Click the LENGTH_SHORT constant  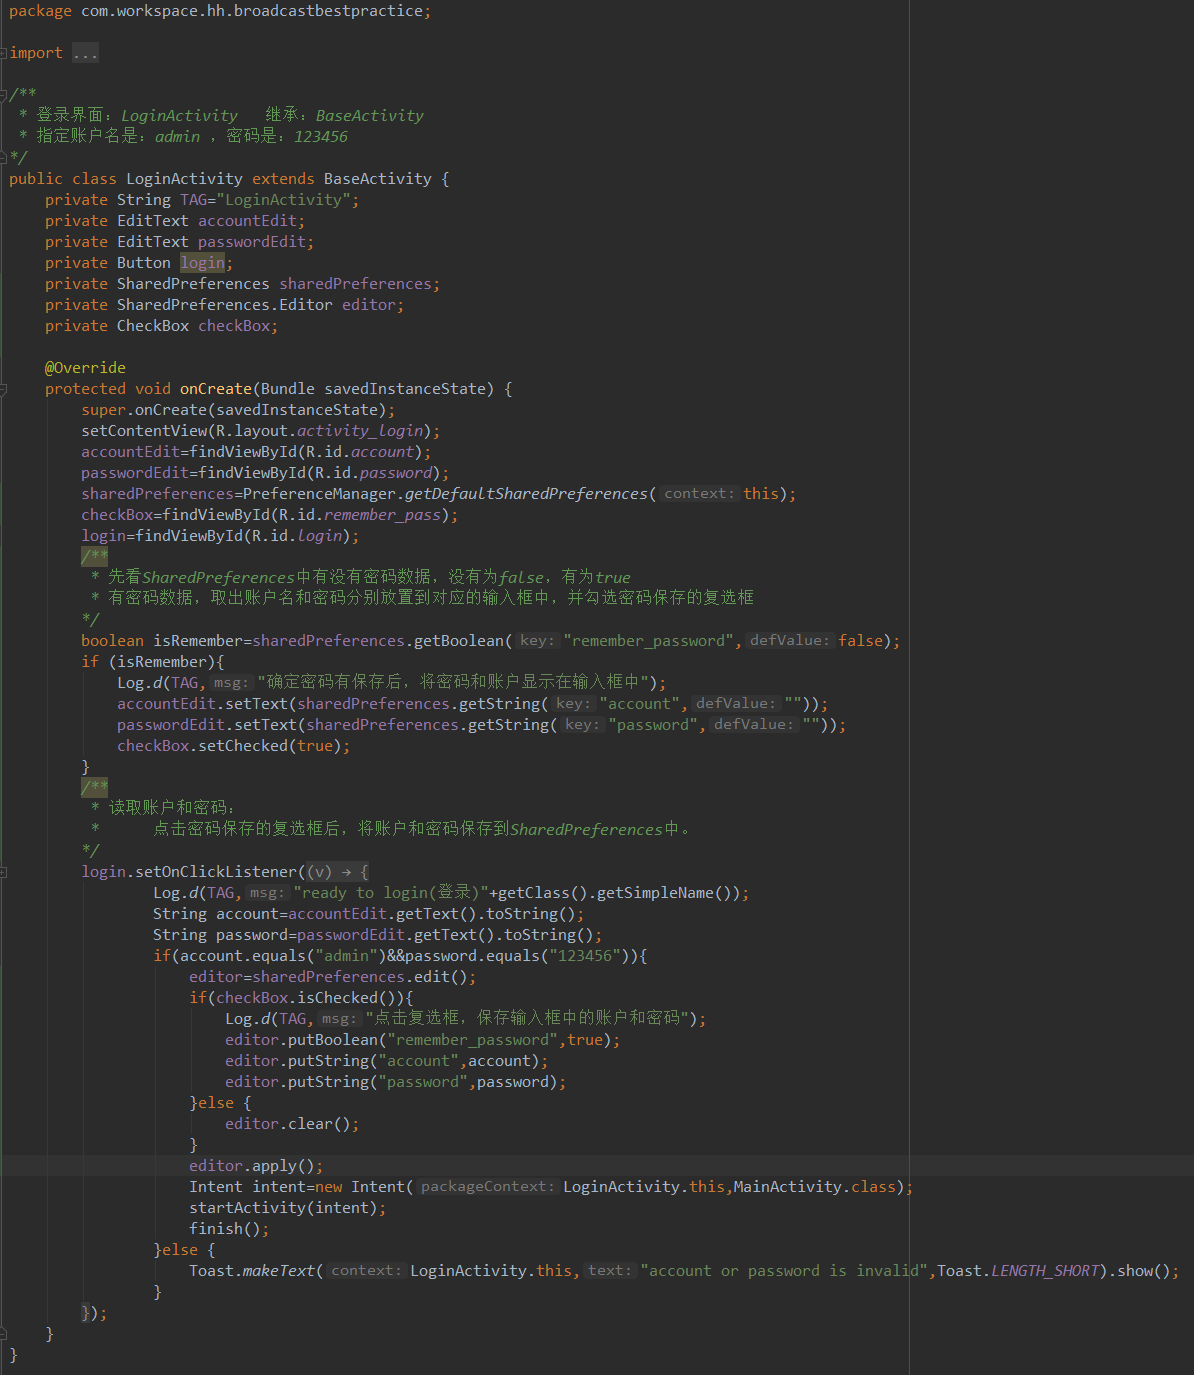[1046, 1271]
